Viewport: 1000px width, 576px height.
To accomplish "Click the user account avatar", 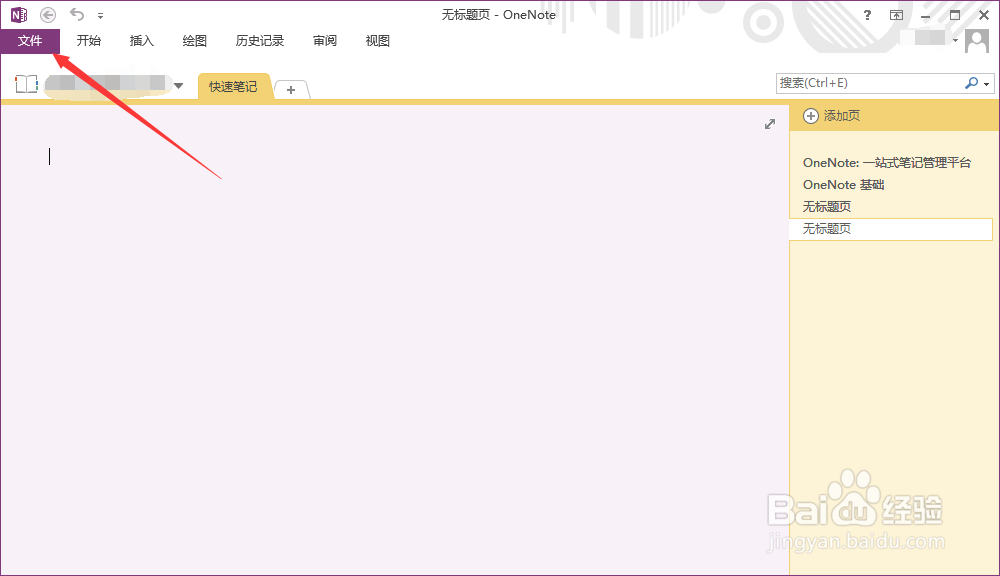I will pyautogui.click(x=977, y=41).
